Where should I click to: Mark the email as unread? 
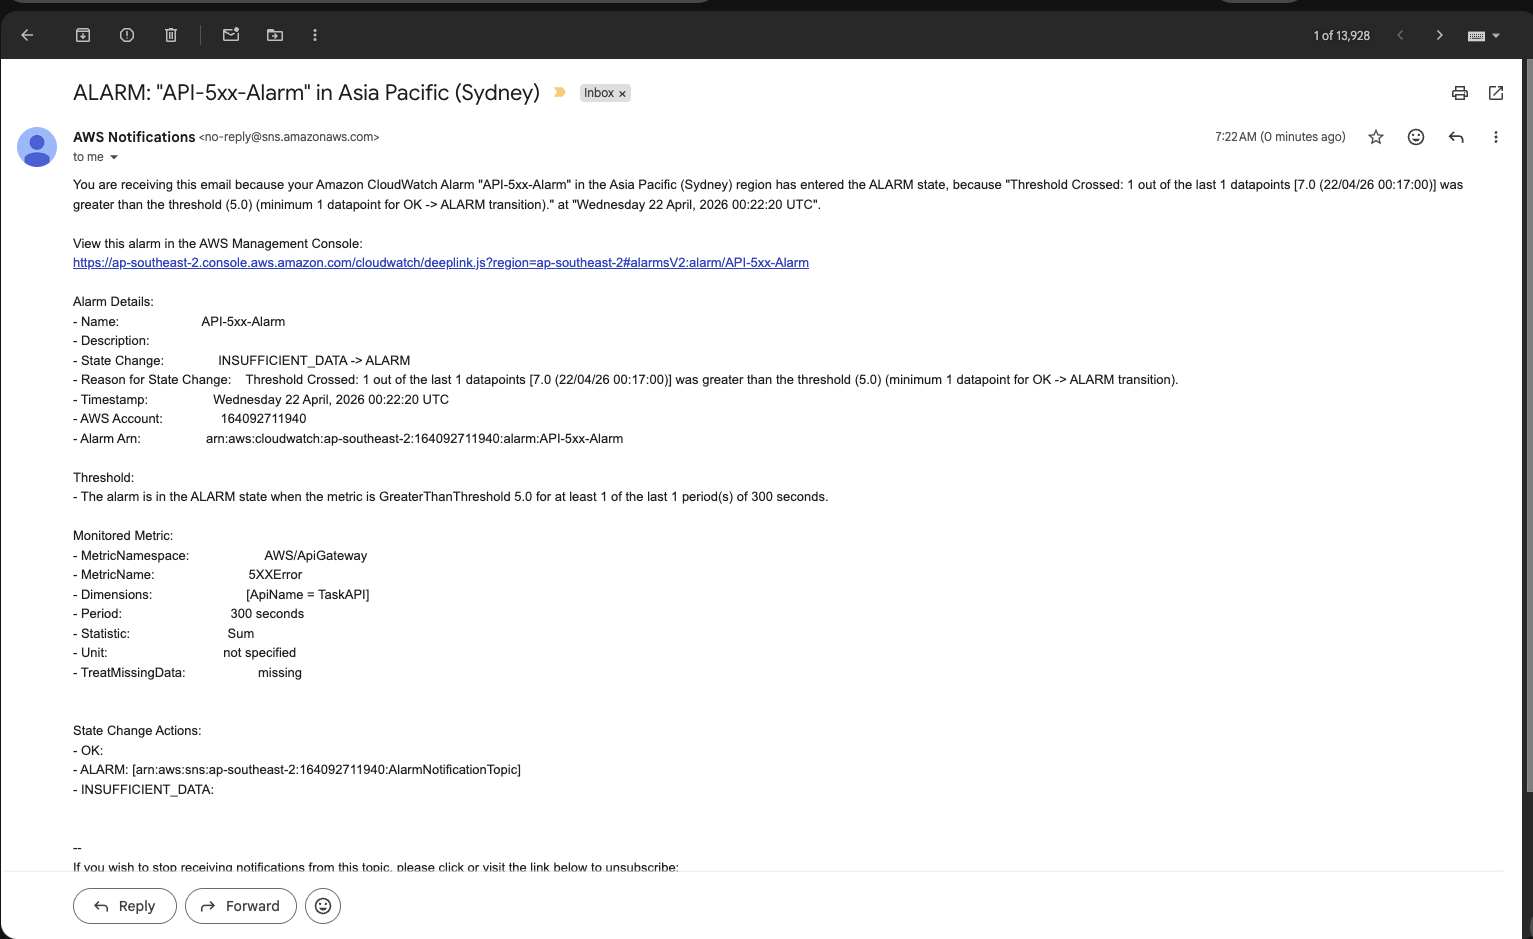click(x=230, y=34)
